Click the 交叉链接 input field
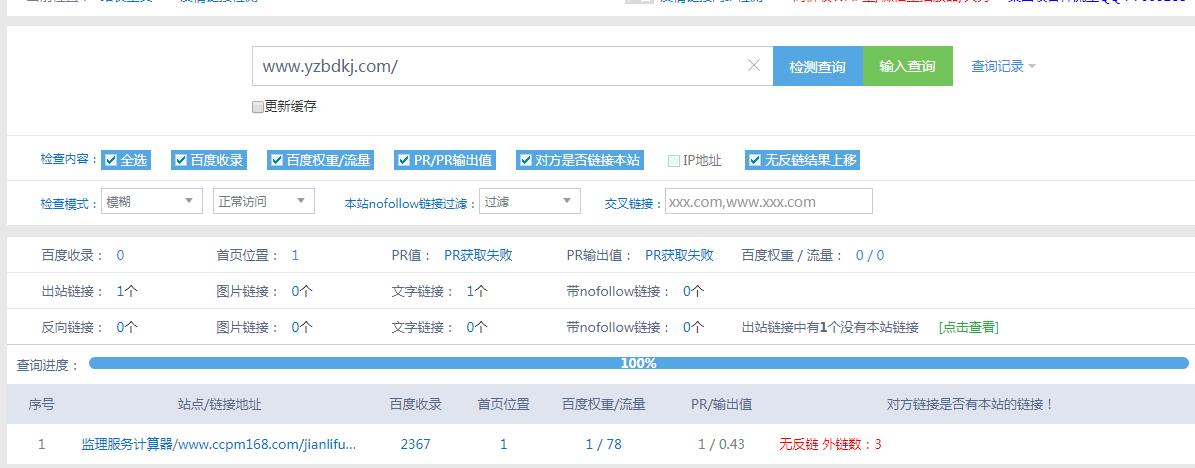The image size is (1195, 468). coord(768,202)
